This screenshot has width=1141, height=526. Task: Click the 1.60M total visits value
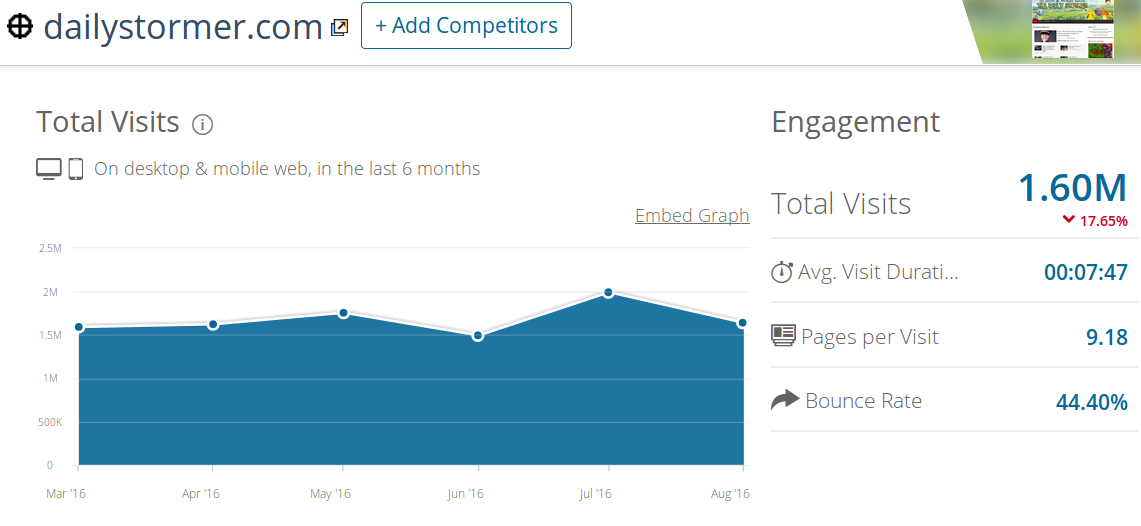[x=1072, y=187]
